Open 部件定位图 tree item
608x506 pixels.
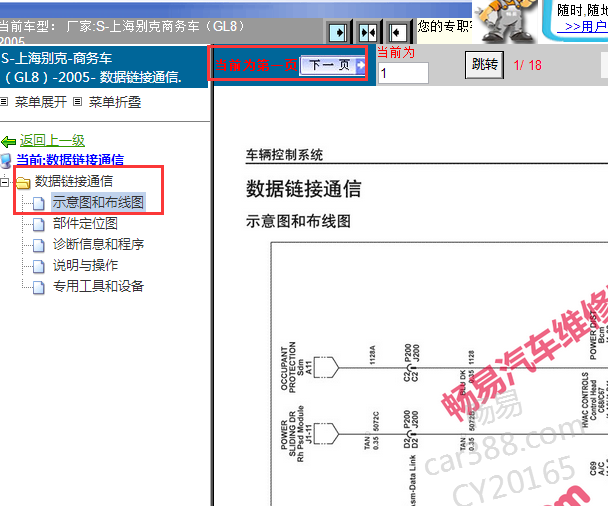(x=85, y=223)
